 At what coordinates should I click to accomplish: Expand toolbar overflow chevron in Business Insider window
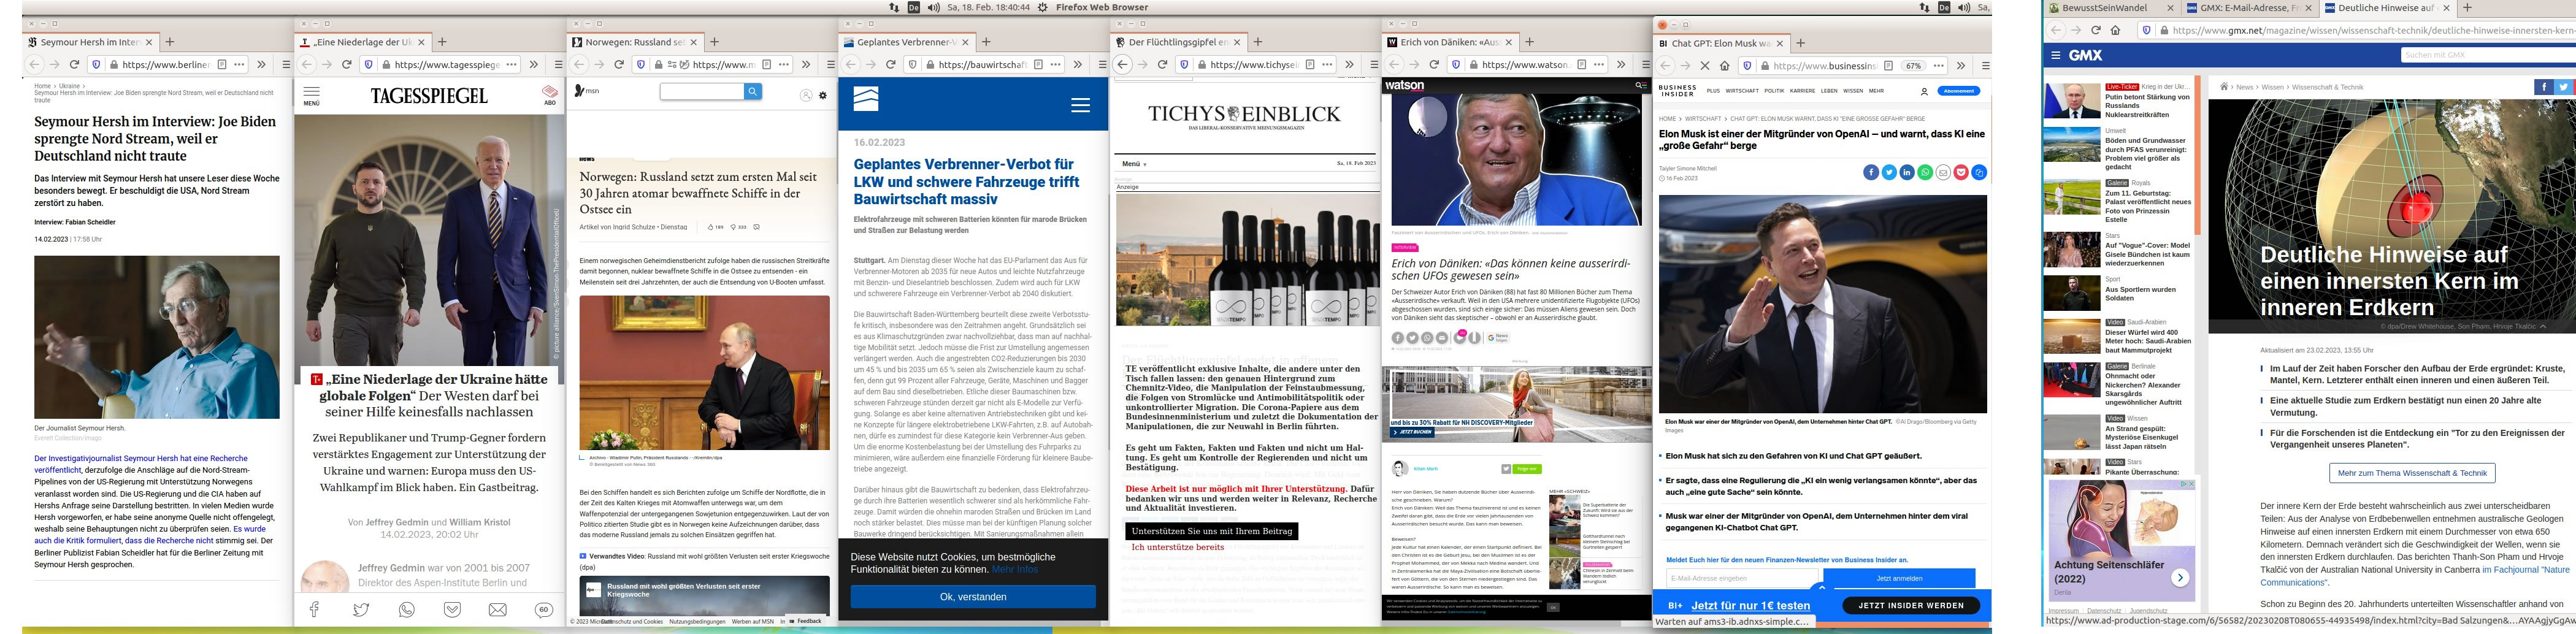click(x=1961, y=66)
